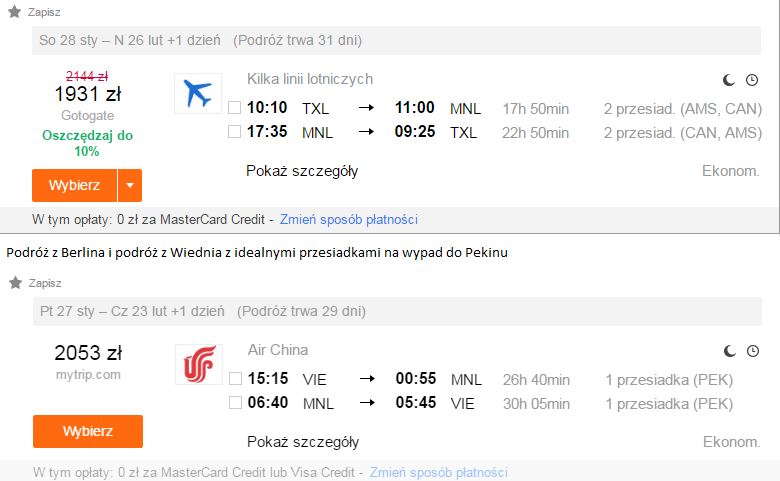
Task: Click Wybierz for the 2053 zł mytrip.com offer
Action: pyautogui.click(x=88, y=431)
